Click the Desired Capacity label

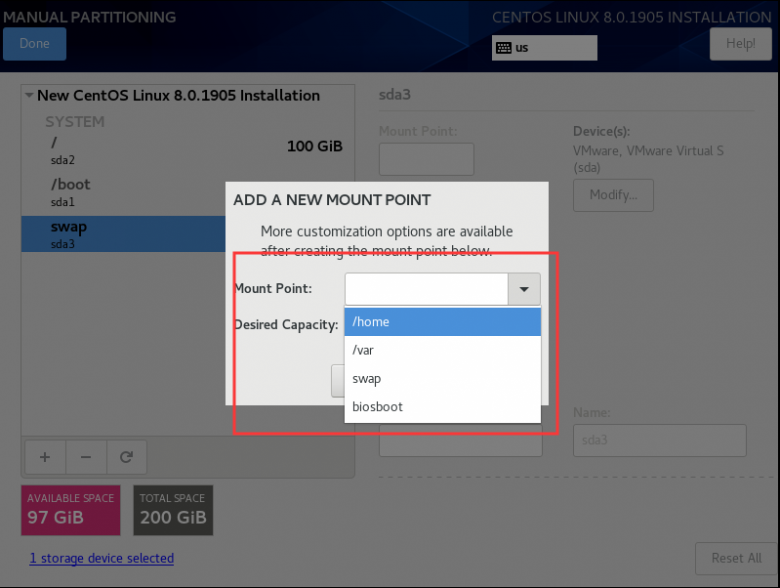pos(286,324)
